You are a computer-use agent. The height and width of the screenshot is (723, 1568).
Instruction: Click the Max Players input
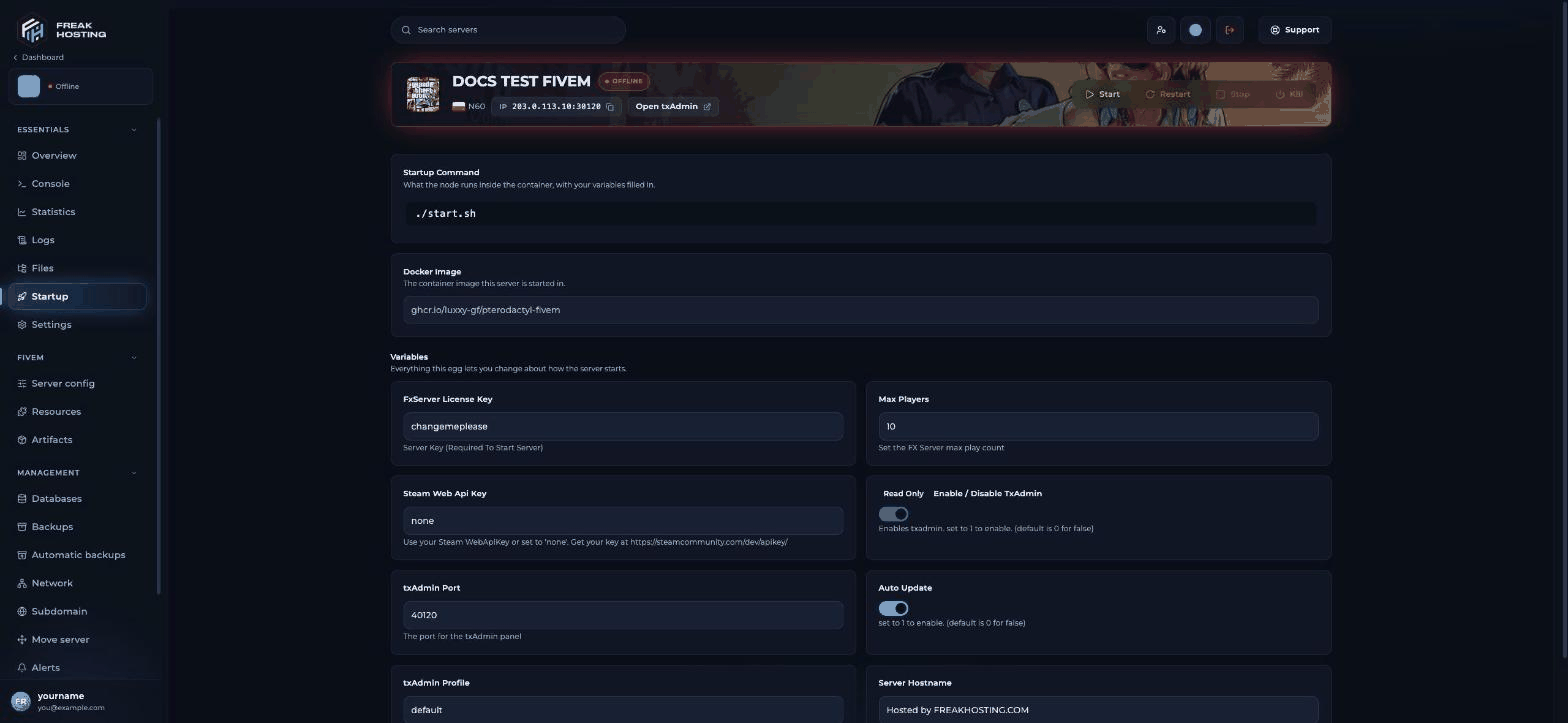coord(1098,426)
